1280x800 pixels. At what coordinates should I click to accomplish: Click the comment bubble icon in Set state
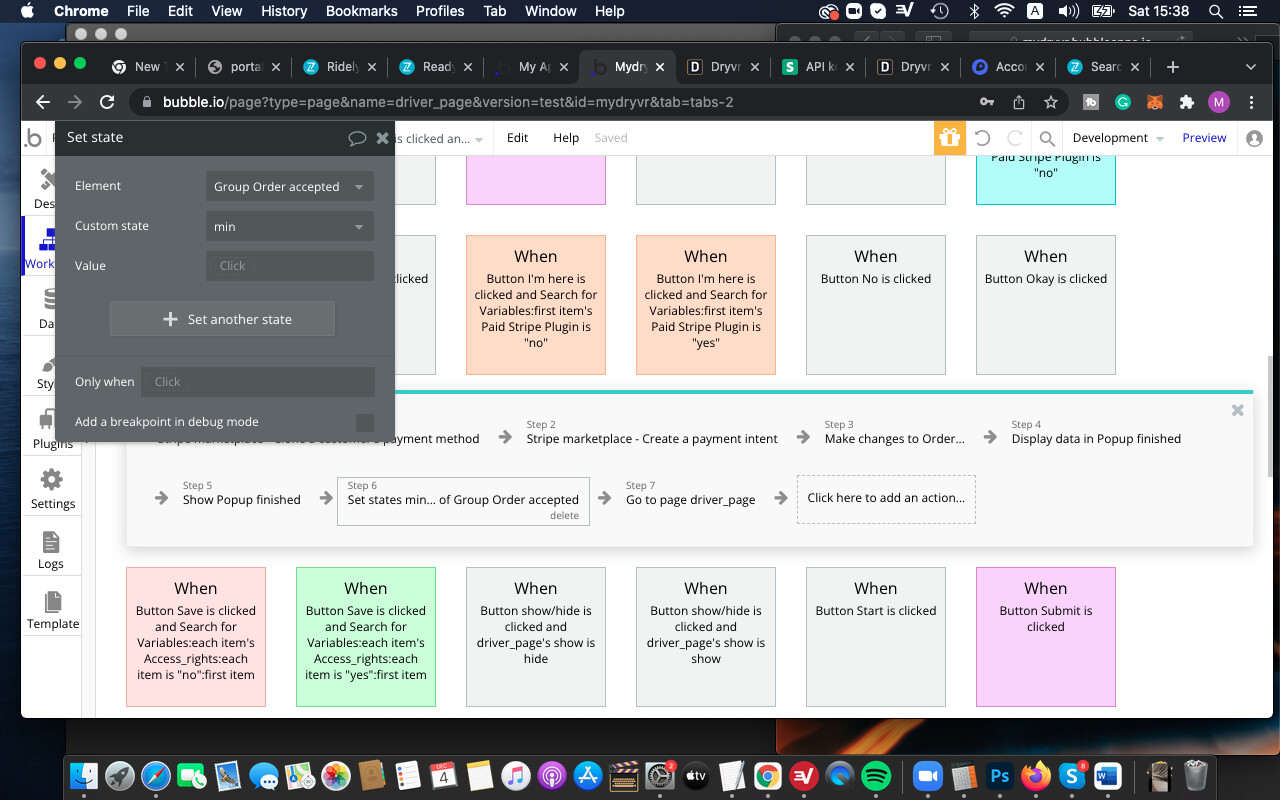pyautogui.click(x=357, y=138)
